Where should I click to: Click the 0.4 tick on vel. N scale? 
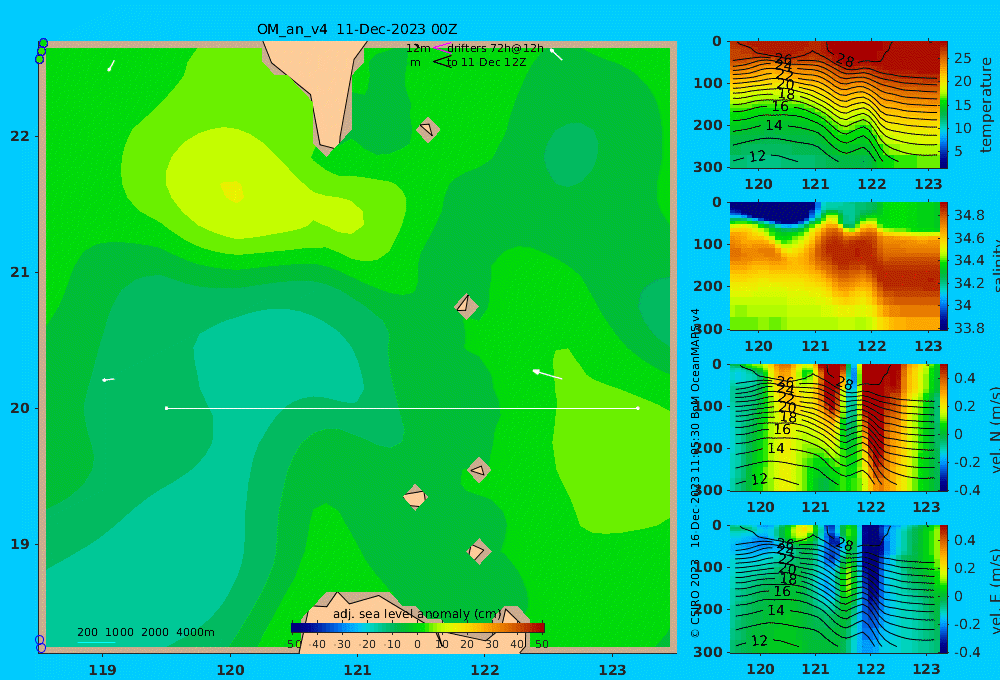pyautogui.click(x=965, y=378)
